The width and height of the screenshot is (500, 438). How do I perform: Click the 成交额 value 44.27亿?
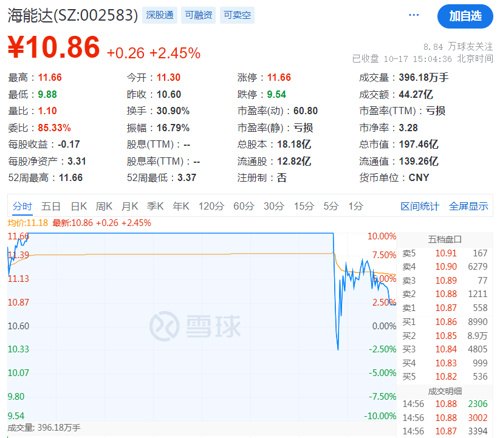coord(416,95)
